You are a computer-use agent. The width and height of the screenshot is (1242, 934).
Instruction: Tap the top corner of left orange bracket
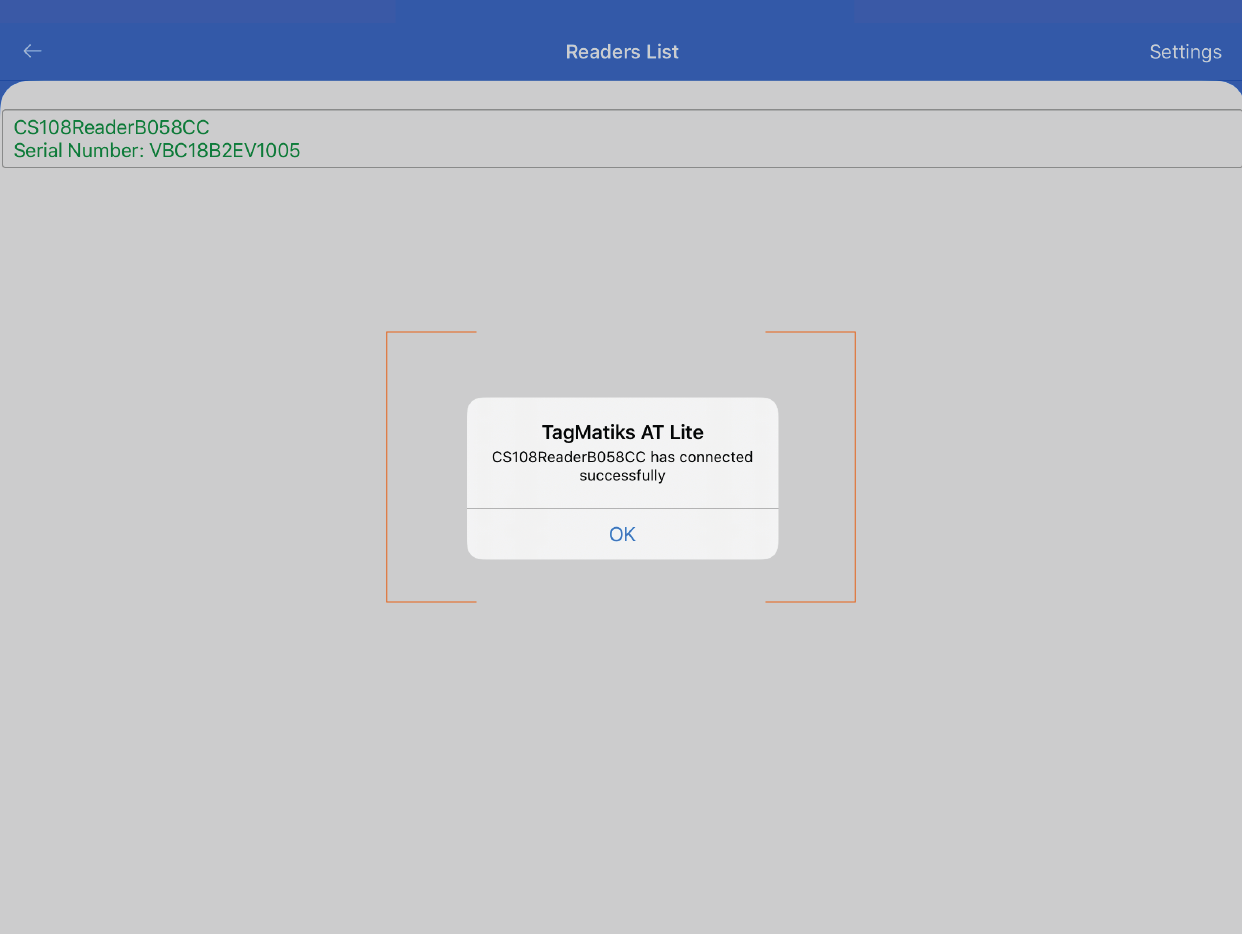(x=388, y=333)
